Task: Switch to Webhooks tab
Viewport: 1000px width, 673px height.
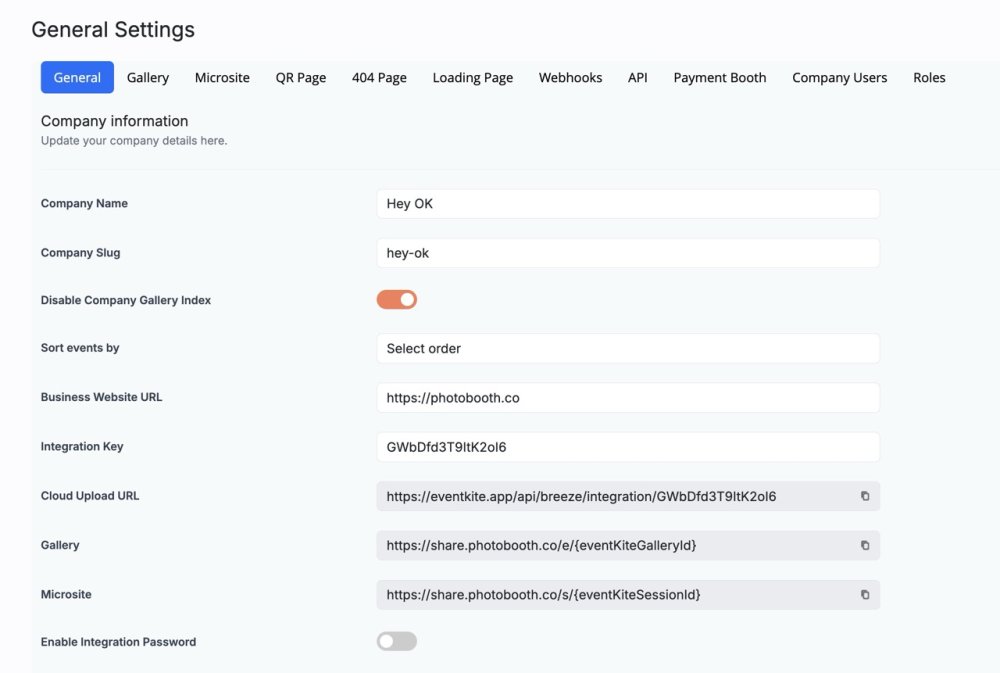Action: pyautogui.click(x=570, y=77)
